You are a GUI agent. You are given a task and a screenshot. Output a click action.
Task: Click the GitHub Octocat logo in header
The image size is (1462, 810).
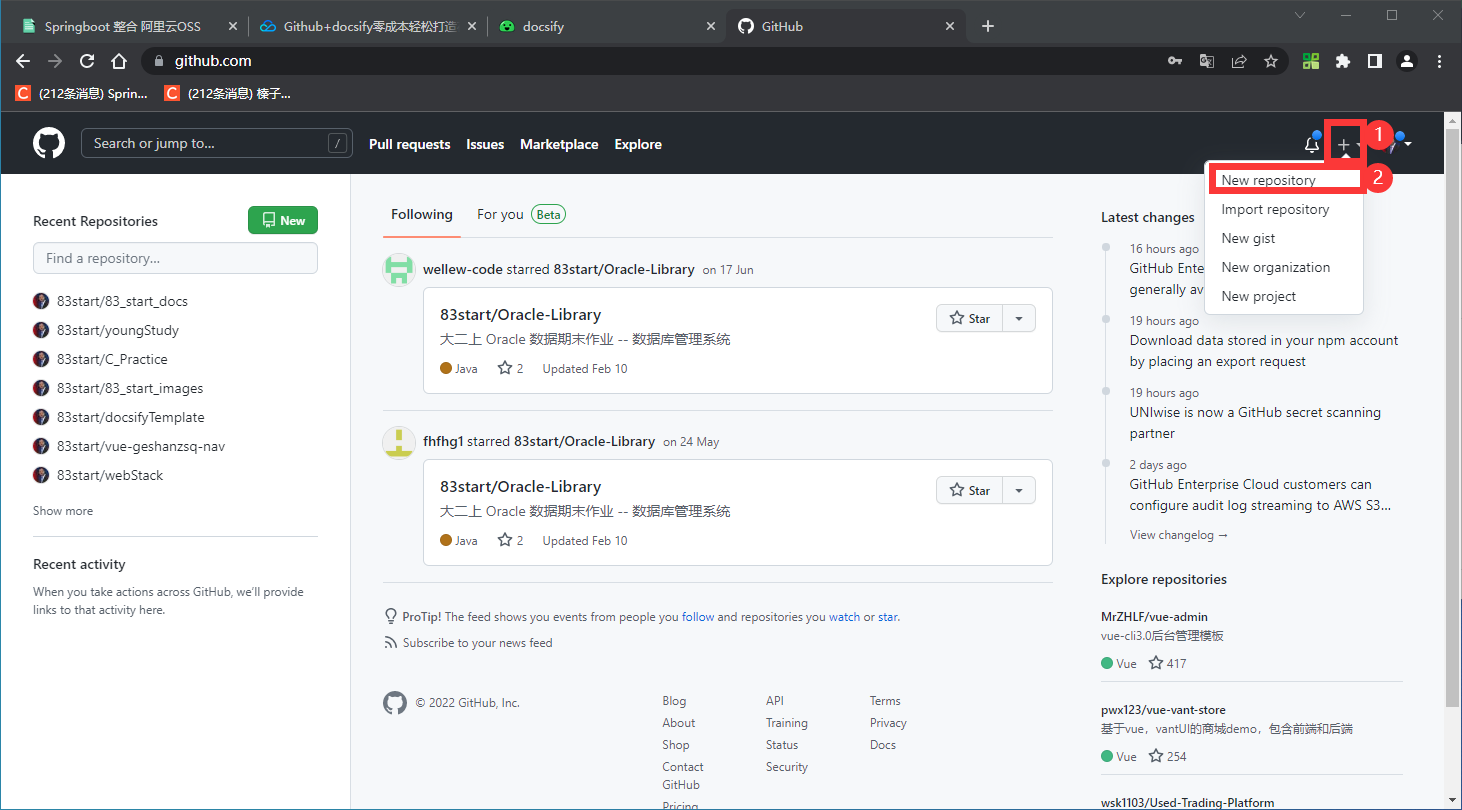click(x=49, y=143)
